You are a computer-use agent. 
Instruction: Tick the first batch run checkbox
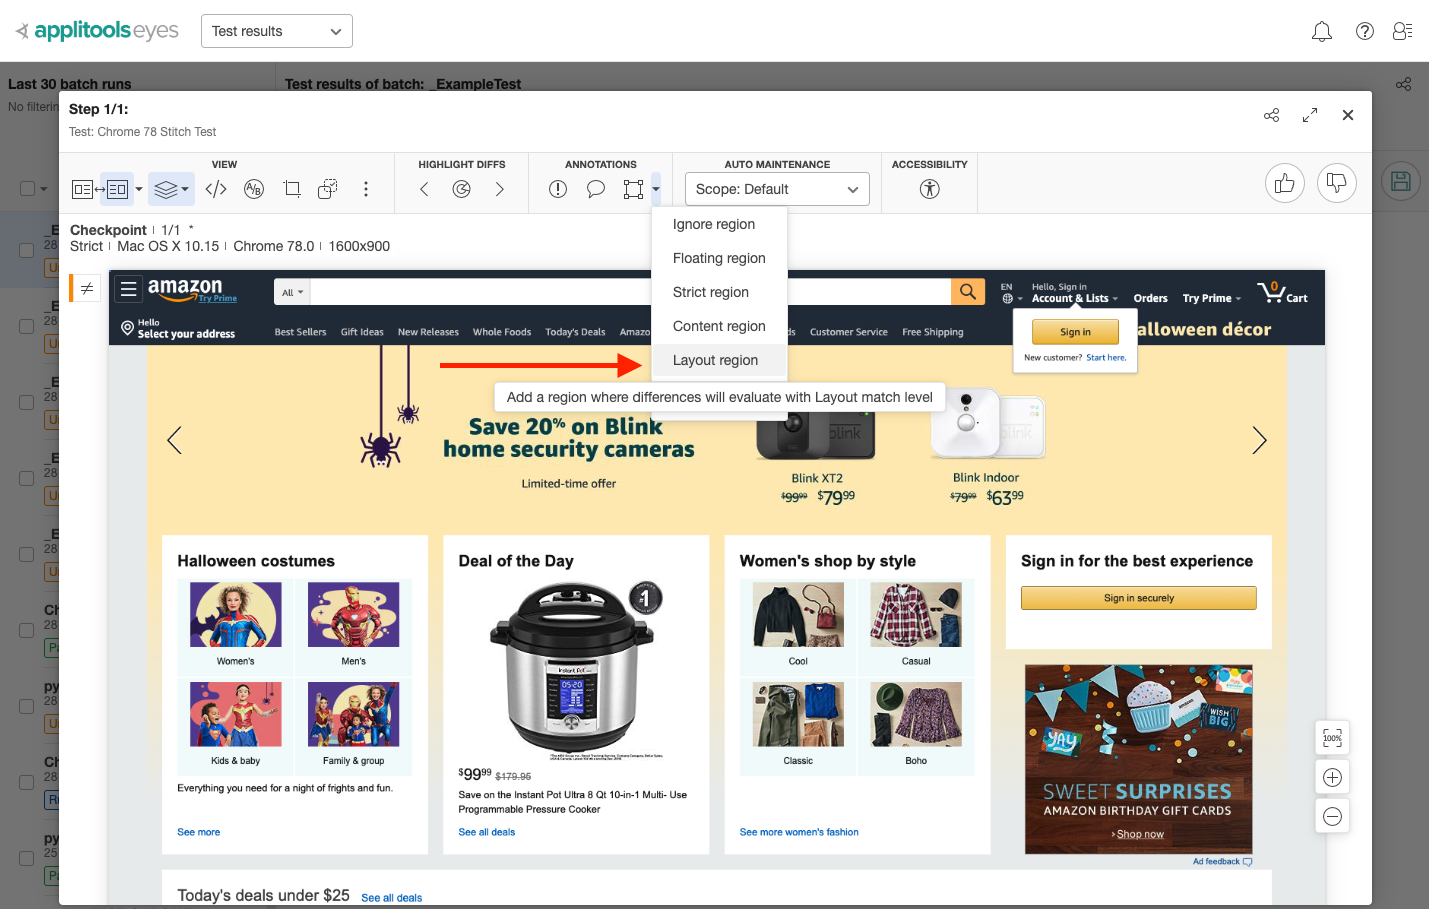27,250
